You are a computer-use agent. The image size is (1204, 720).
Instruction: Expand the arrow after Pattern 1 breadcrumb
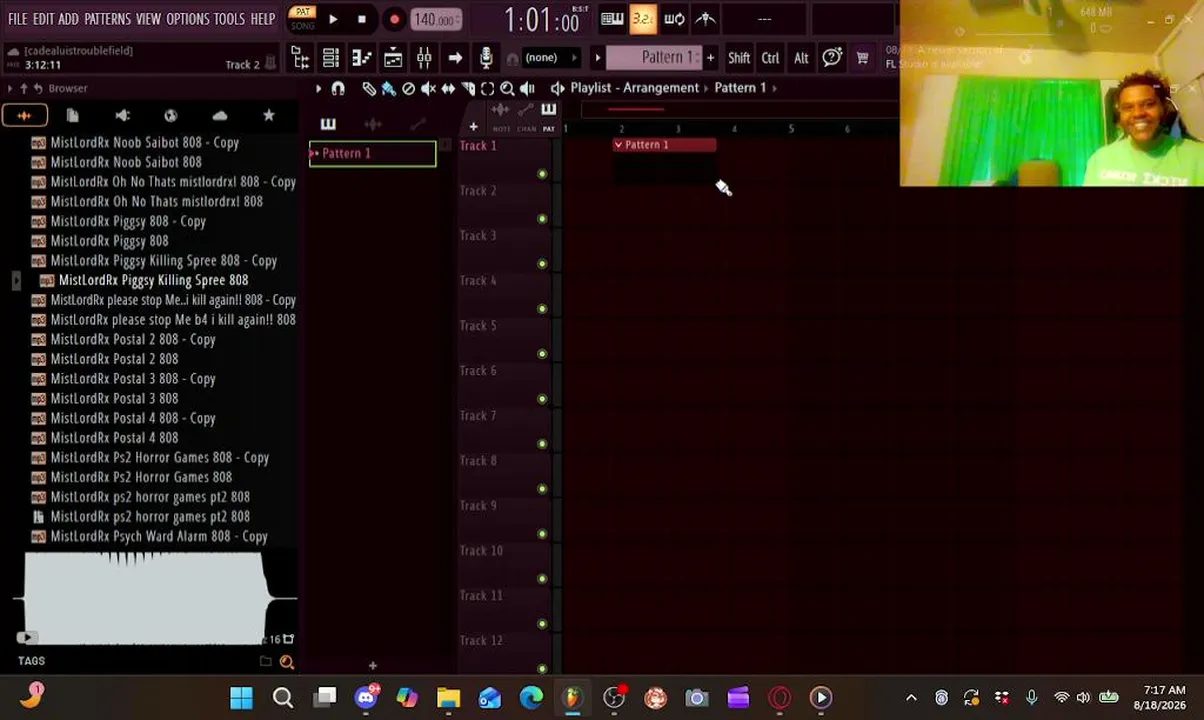tap(774, 88)
